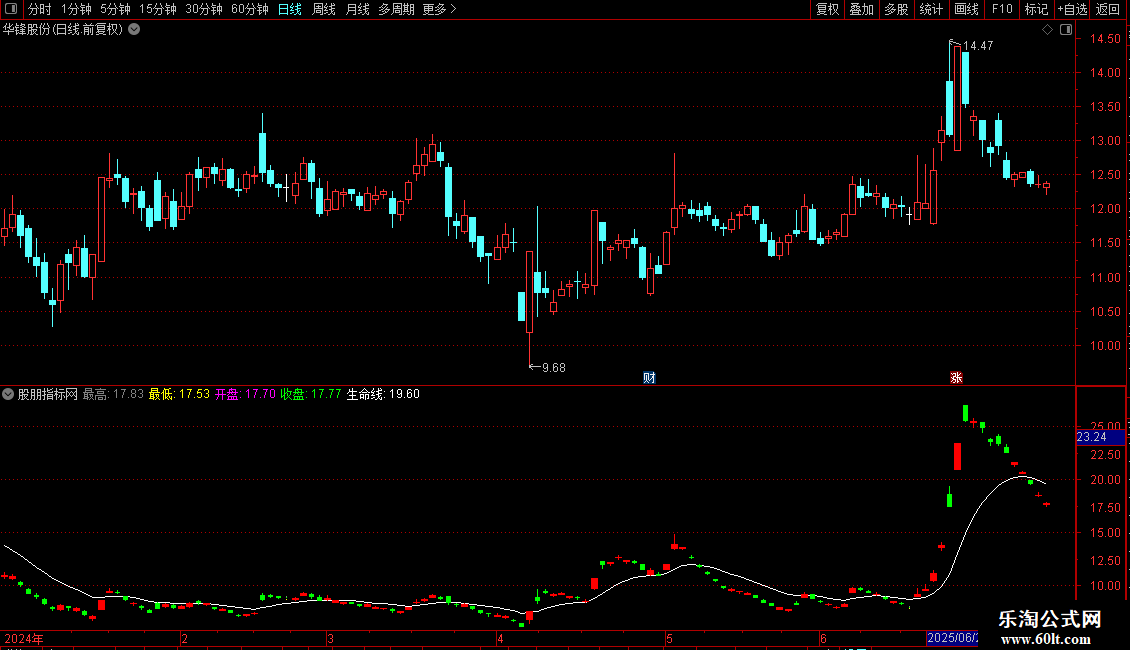
Task: Click the 2024年 label on time axis
Action: click(24, 638)
